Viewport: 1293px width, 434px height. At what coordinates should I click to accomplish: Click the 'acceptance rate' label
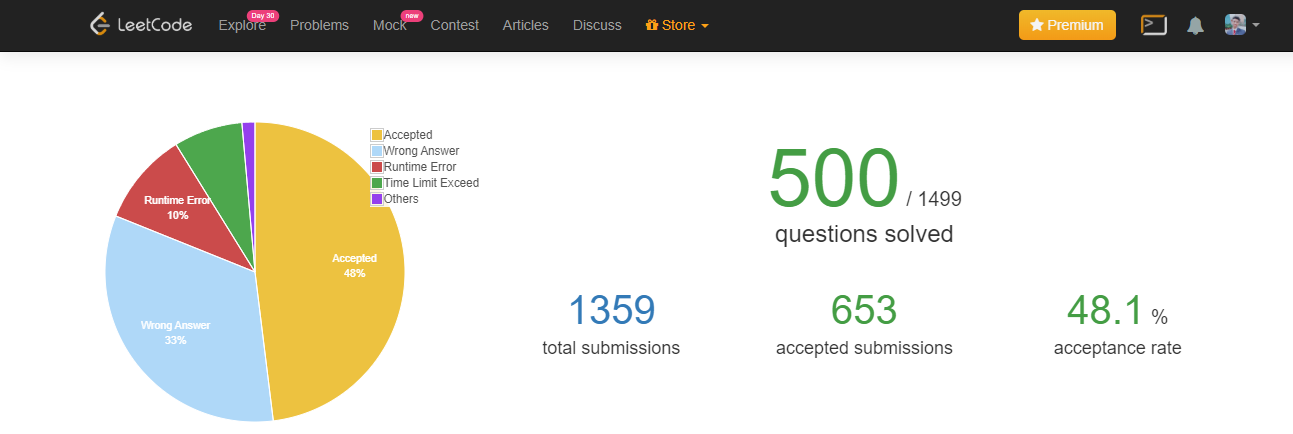tap(1117, 349)
